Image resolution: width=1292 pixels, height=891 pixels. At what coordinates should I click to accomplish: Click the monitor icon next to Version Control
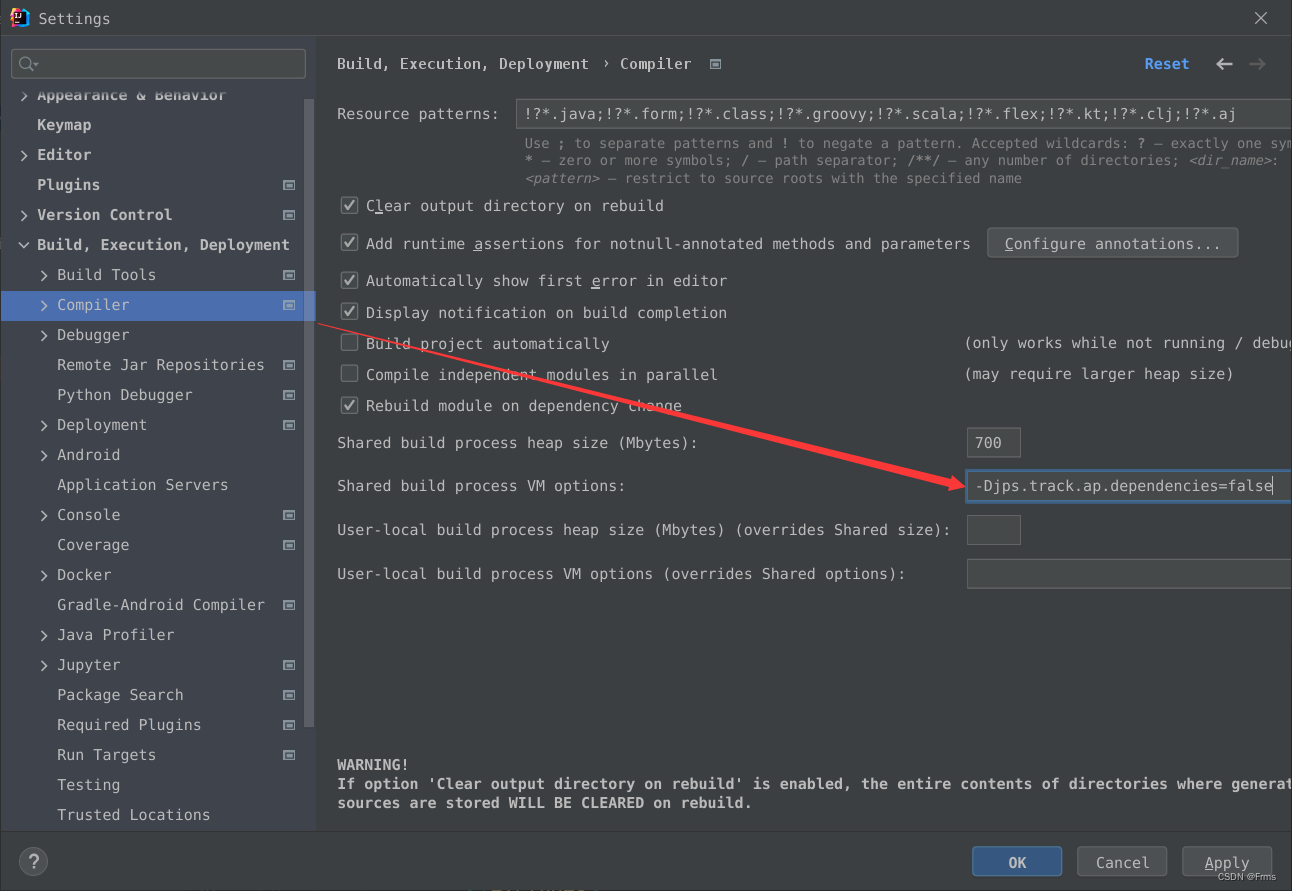point(289,215)
